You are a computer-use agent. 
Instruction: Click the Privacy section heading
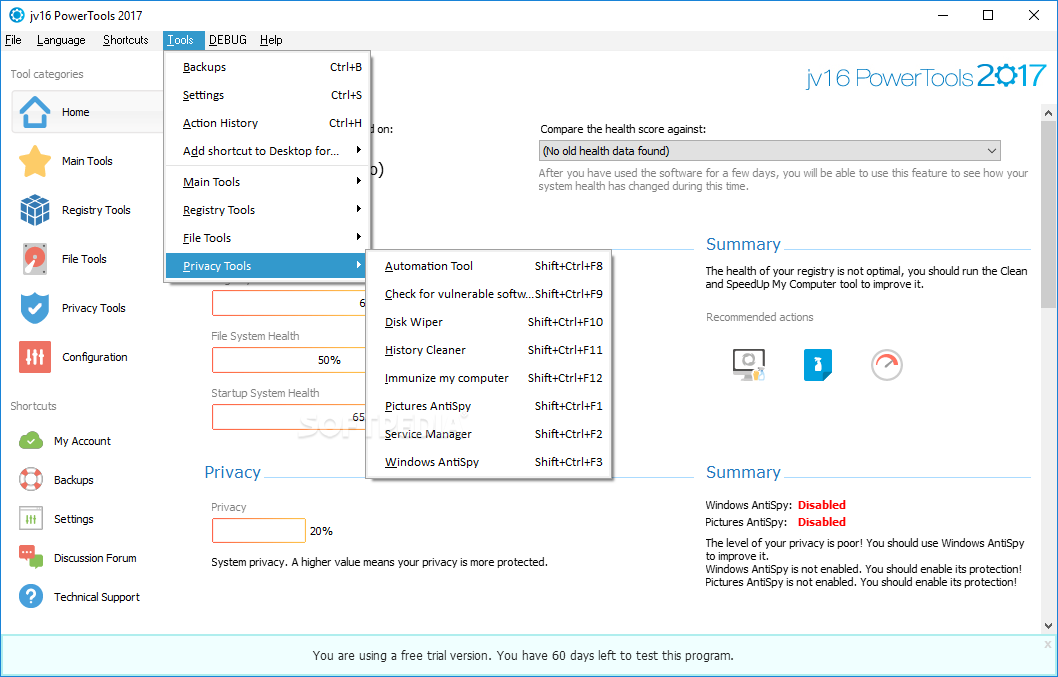[233, 472]
